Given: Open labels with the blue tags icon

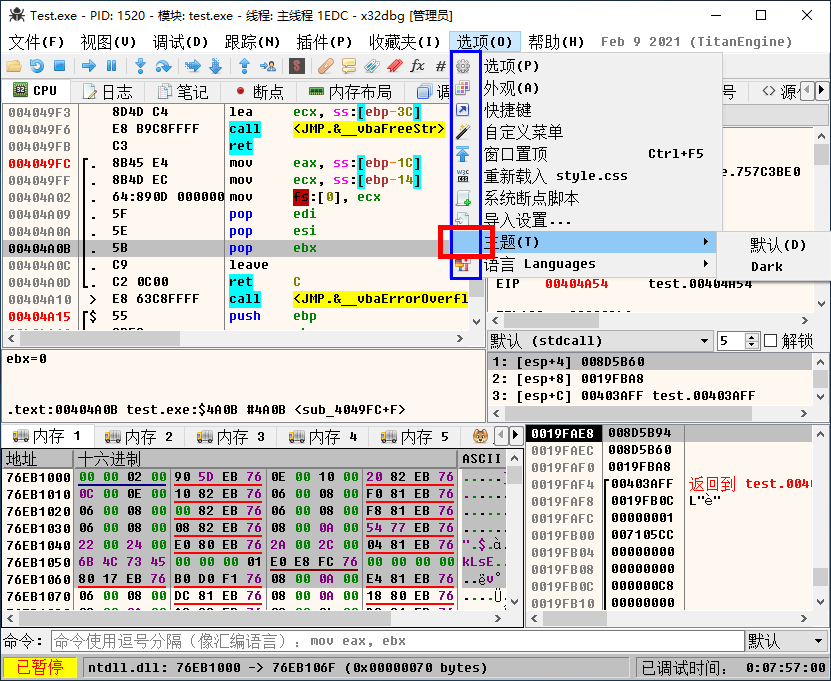Looking at the screenshot, I should 372,66.
